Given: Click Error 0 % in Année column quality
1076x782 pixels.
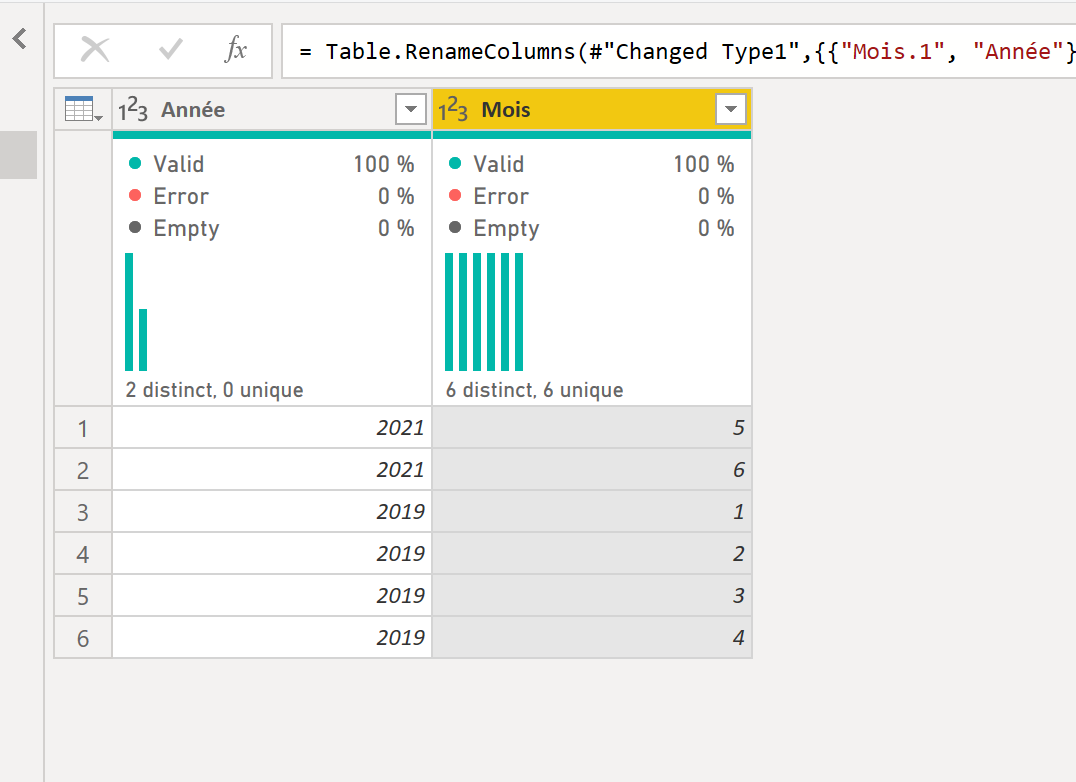Looking at the screenshot, I should click(271, 196).
